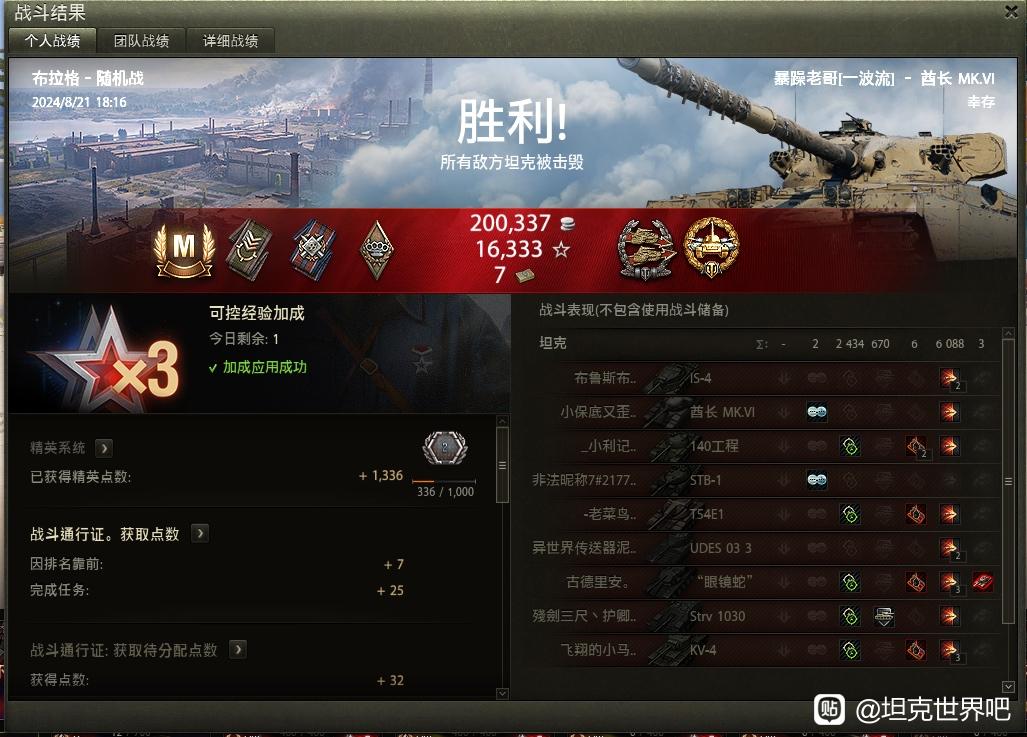This screenshot has height=737, width=1027.
Task: Click the spotting icon in 小保底又歪 row
Action: point(816,412)
